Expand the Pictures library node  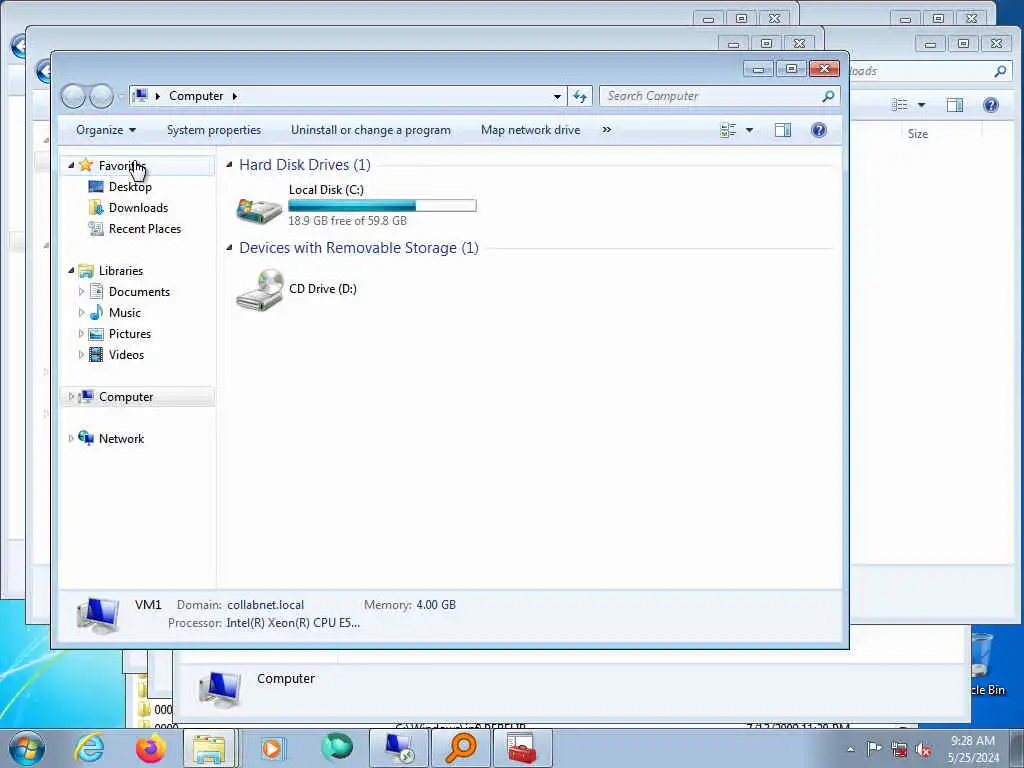81,334
